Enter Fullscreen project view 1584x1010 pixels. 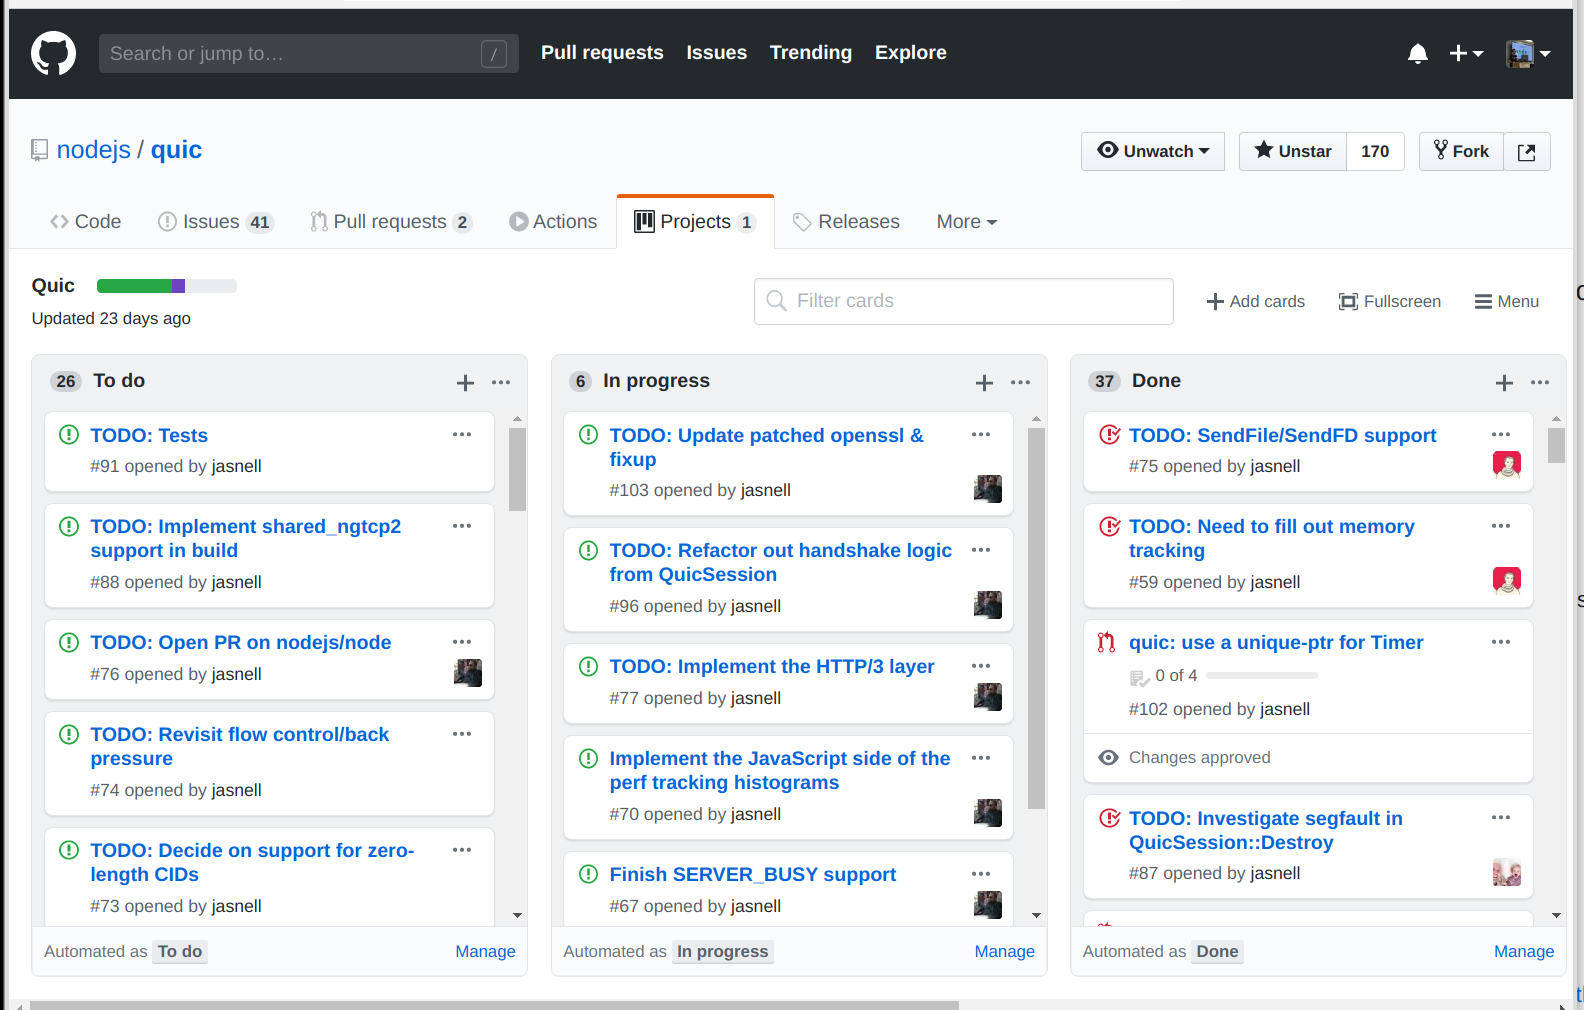click(1390, 302)
